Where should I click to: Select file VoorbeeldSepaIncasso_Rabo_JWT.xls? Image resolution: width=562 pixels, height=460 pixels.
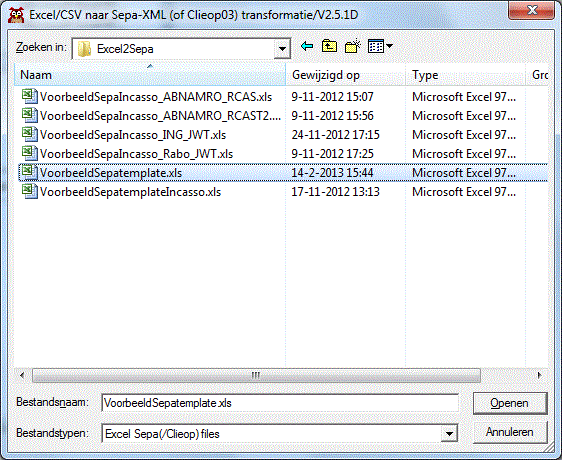pos(137,154)
